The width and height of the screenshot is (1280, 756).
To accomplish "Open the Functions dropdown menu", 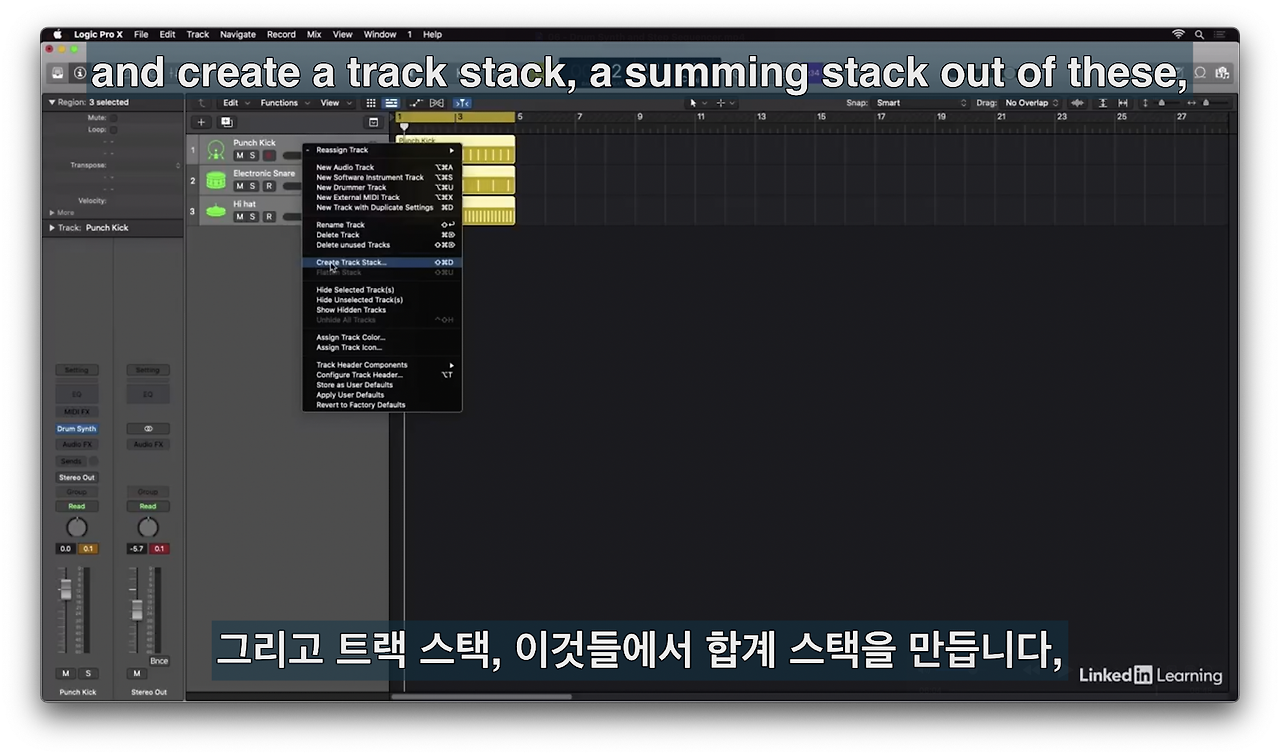I will click(x=284, y=103).
